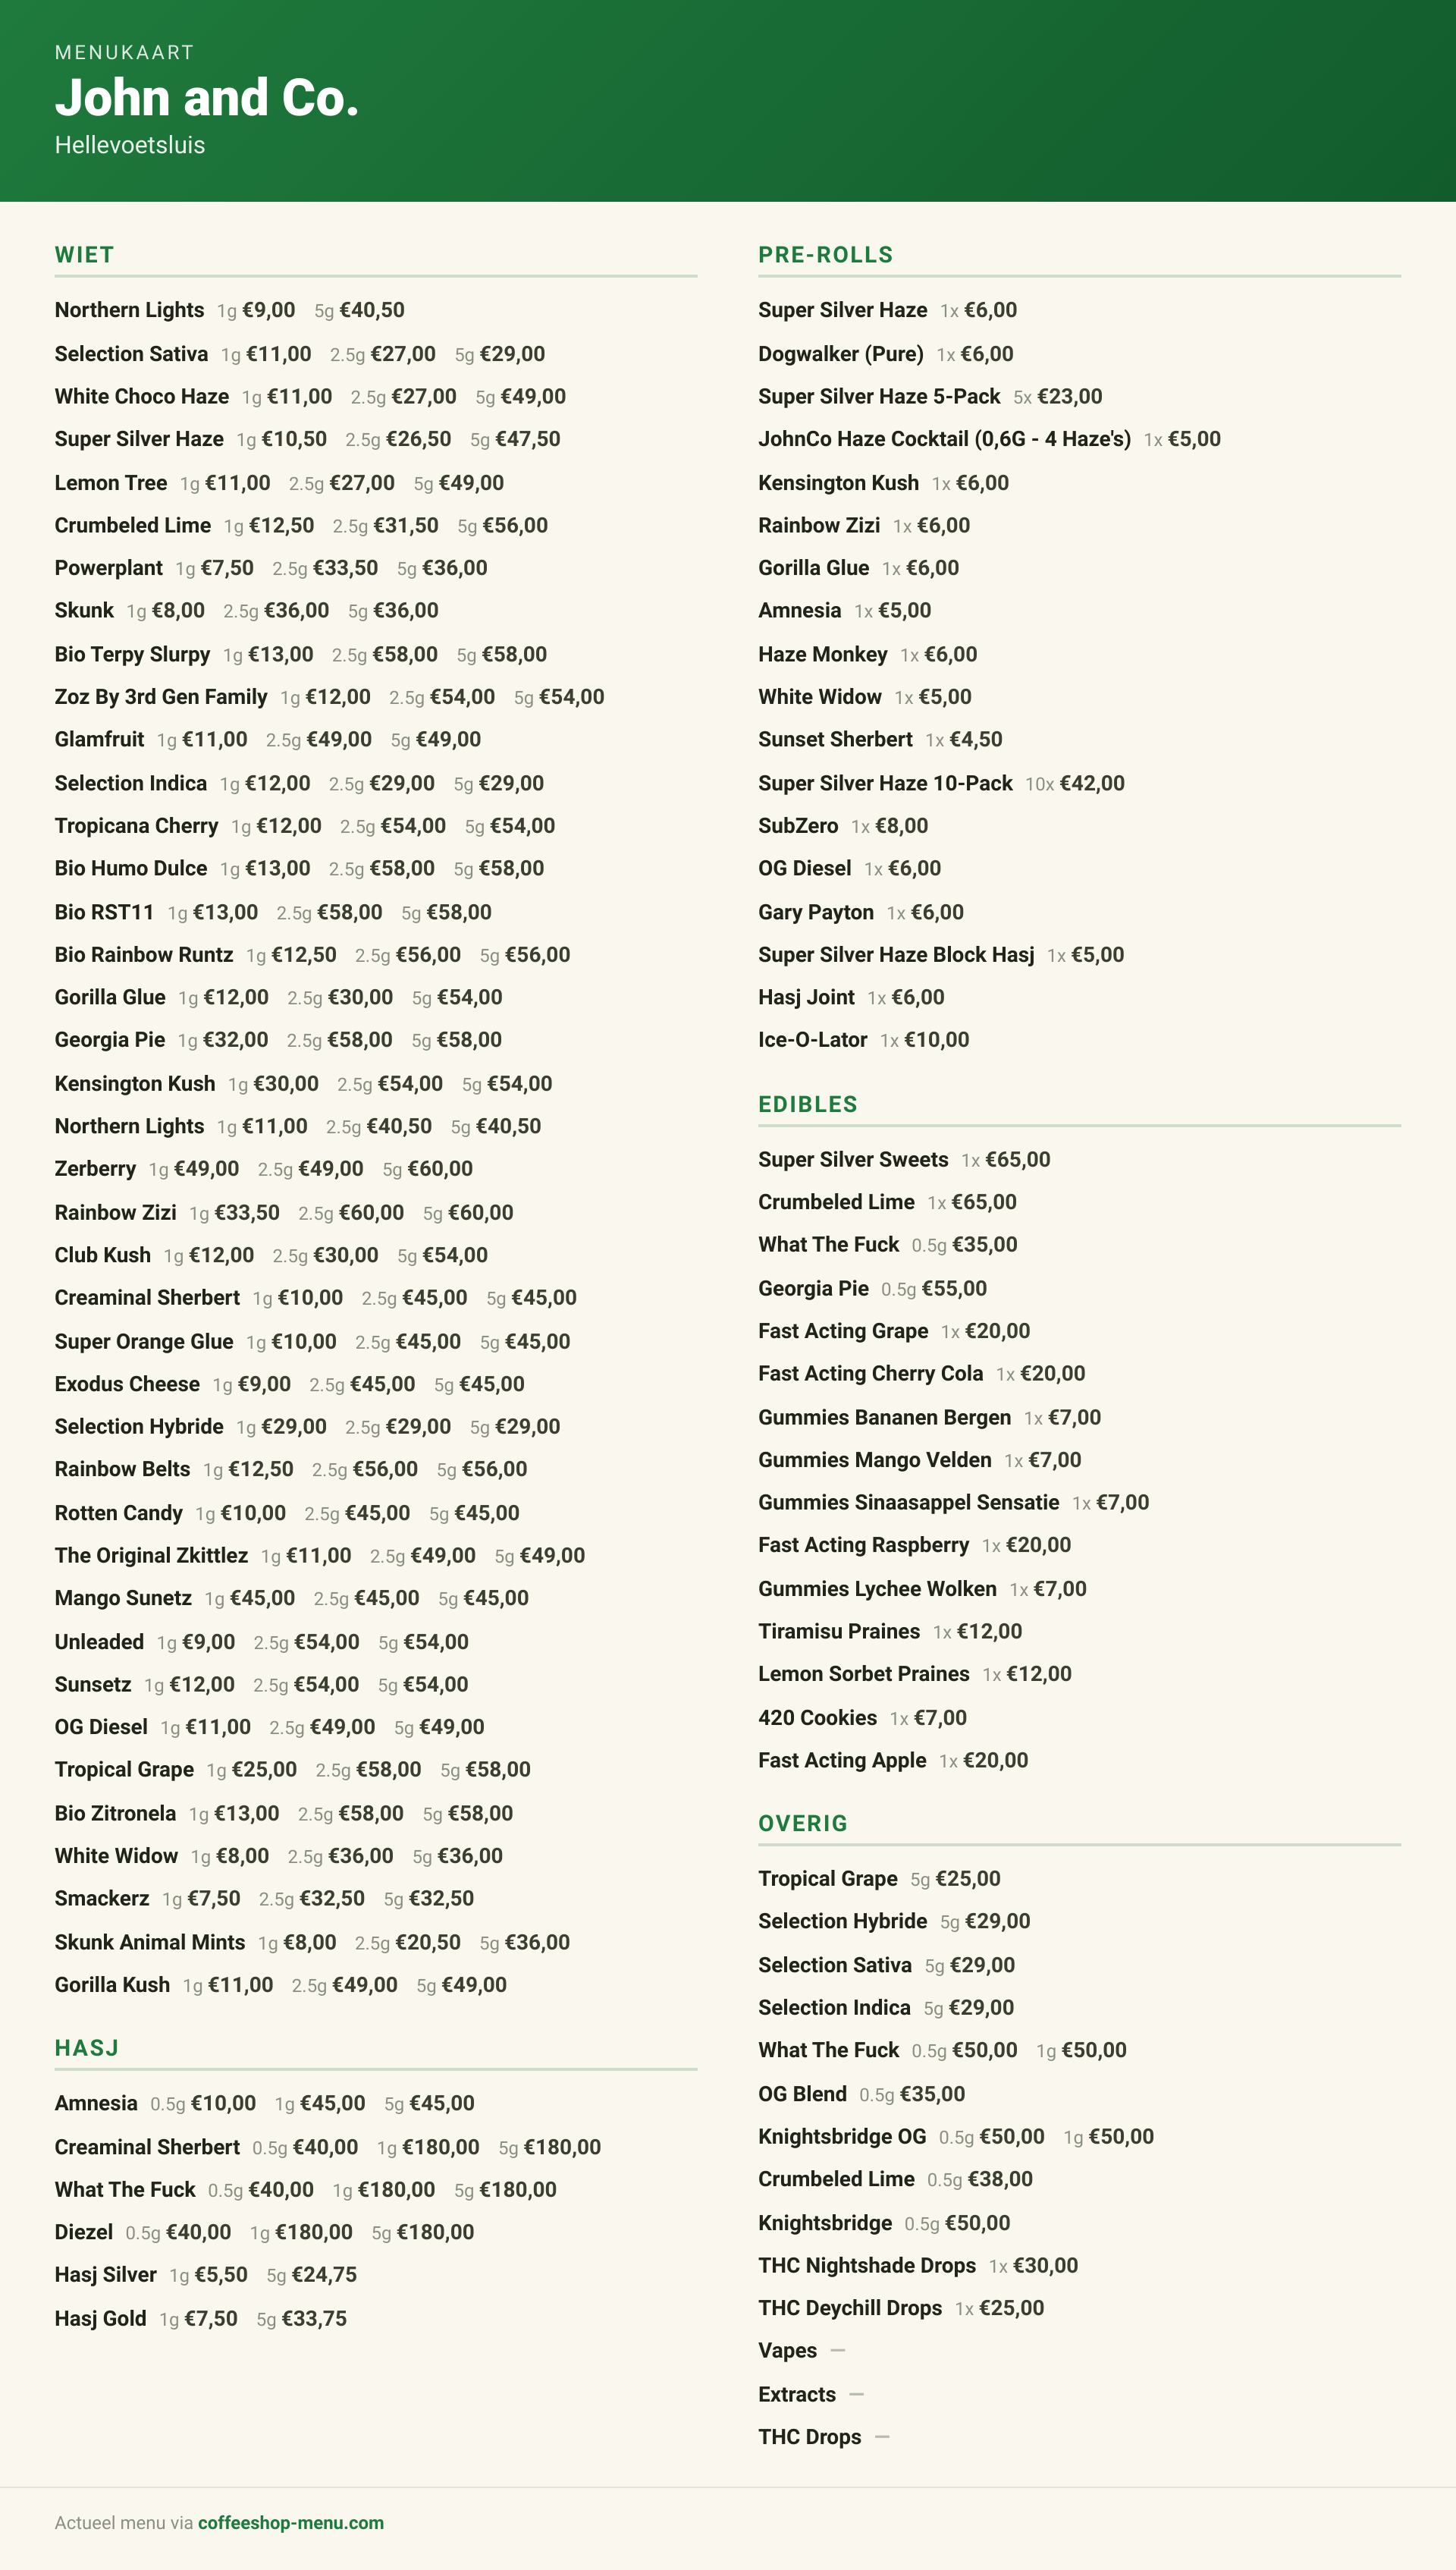
Task: Click the Super Silver Haze 10-Pack entry
Action: tap(885, 783)
